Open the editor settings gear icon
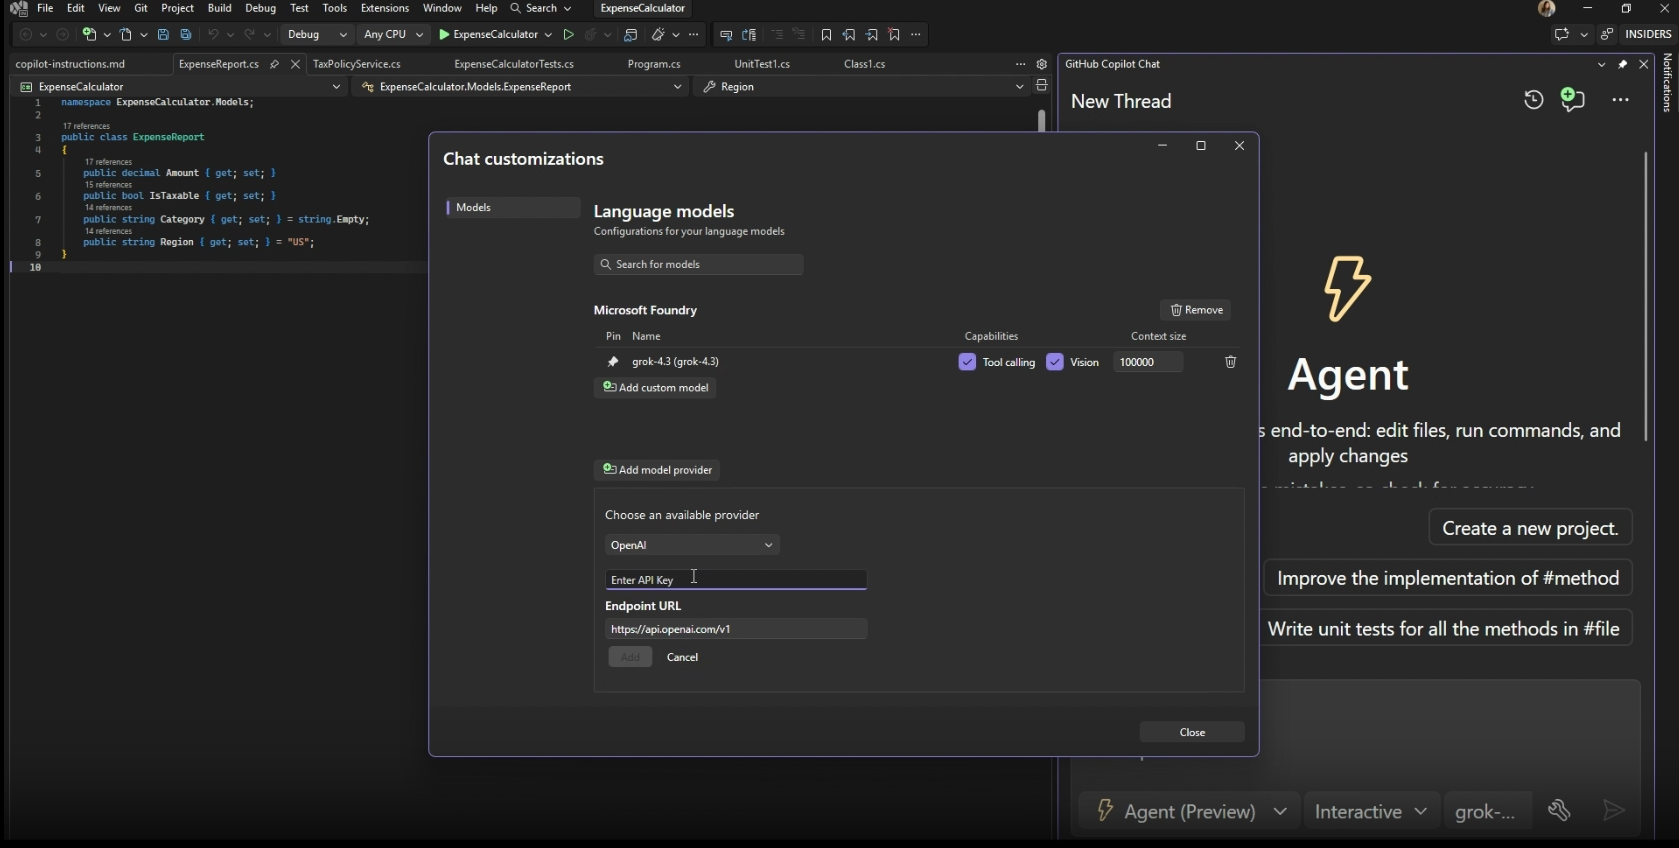The height and width of the screenshot is (848, 1679). click(x=1041, y=64)
